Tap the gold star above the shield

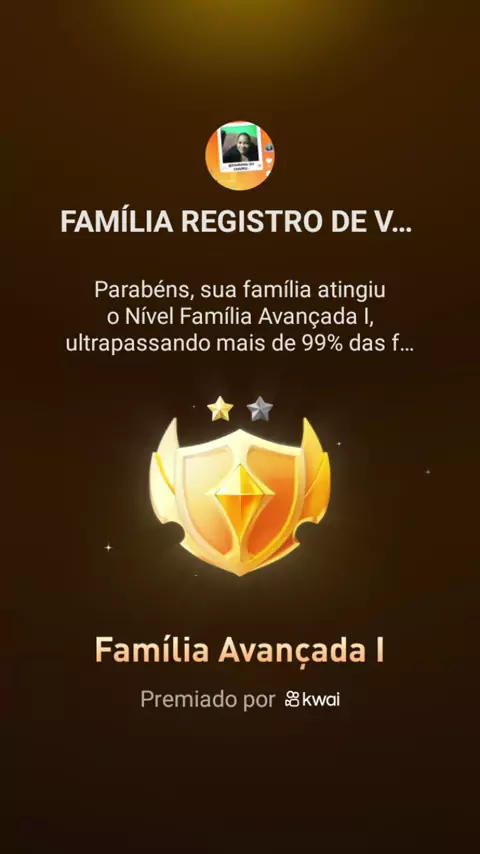[x=220, y=408]
